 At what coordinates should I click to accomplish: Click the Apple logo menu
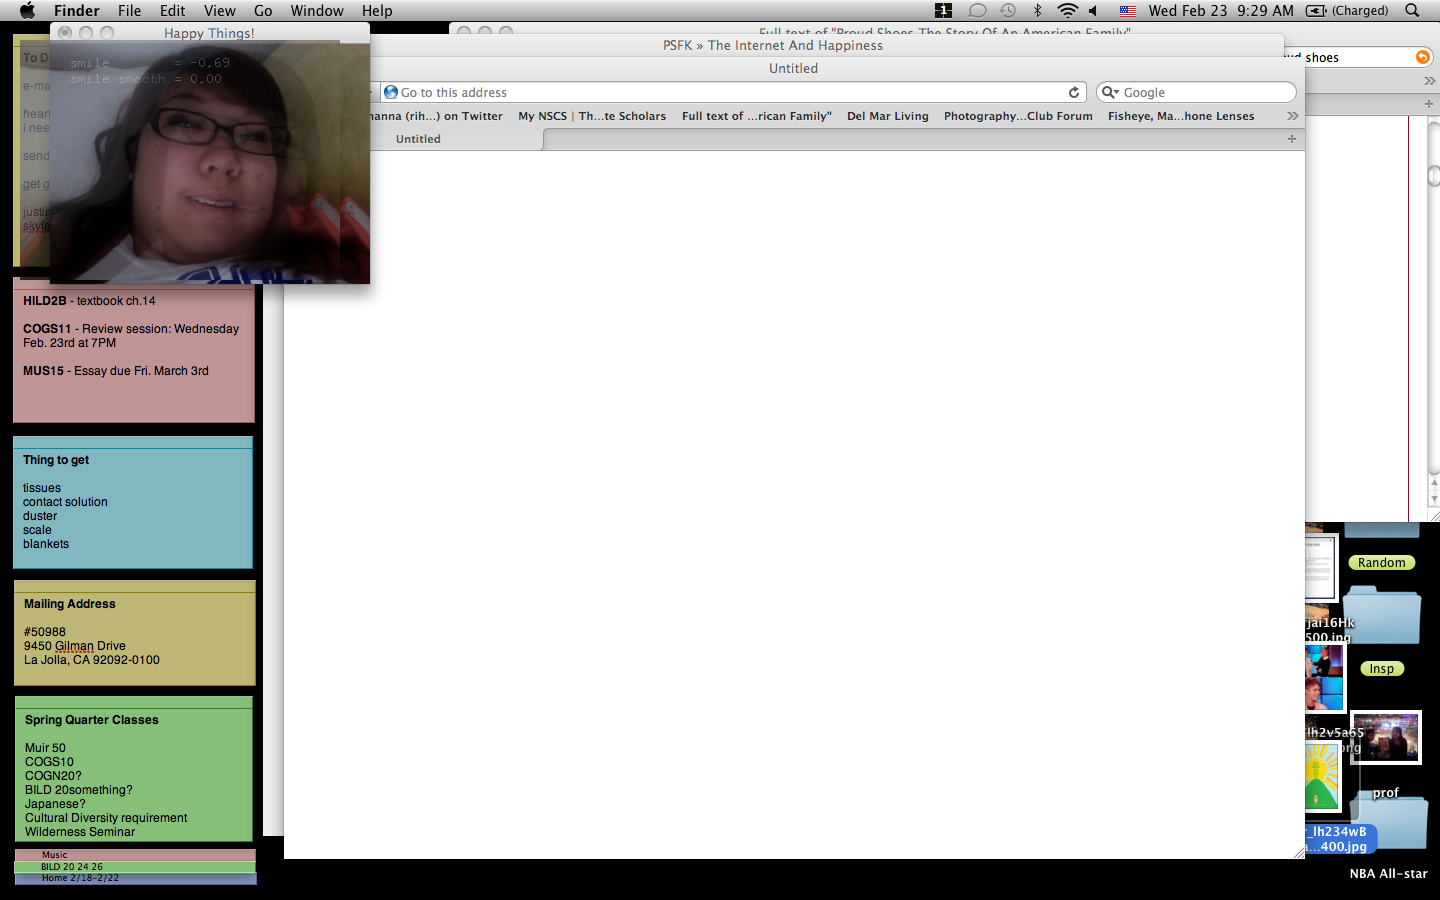(27, 10)
